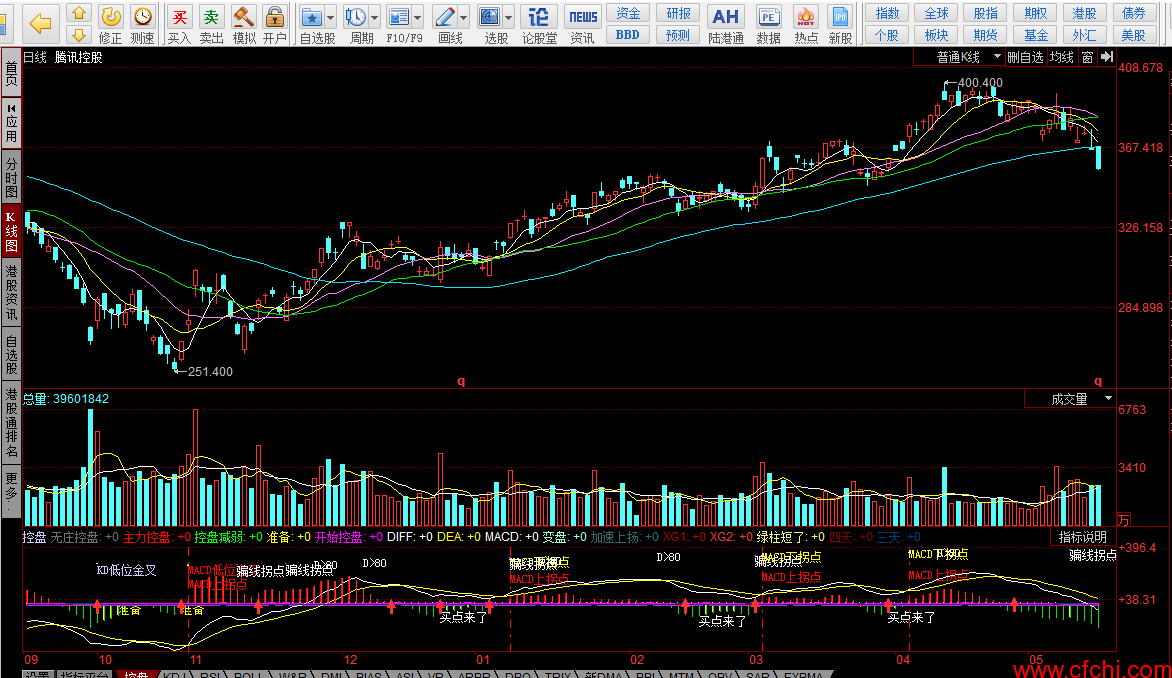Click the 删自选 button
1172x678 pixels.
(x=1024, y=58)
